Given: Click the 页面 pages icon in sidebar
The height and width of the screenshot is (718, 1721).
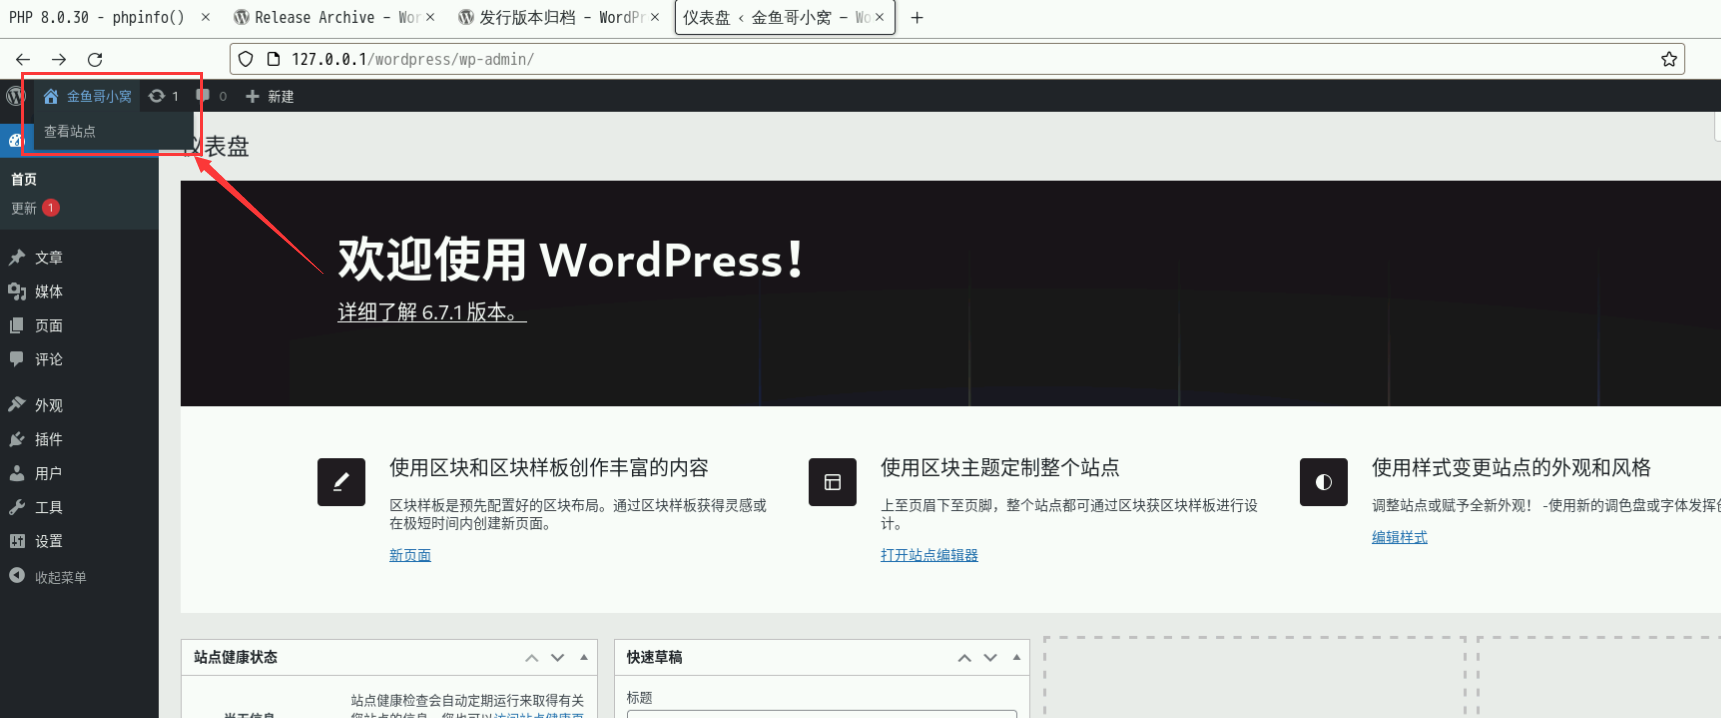Looking at the screenshot, I should tap(17, 325).
